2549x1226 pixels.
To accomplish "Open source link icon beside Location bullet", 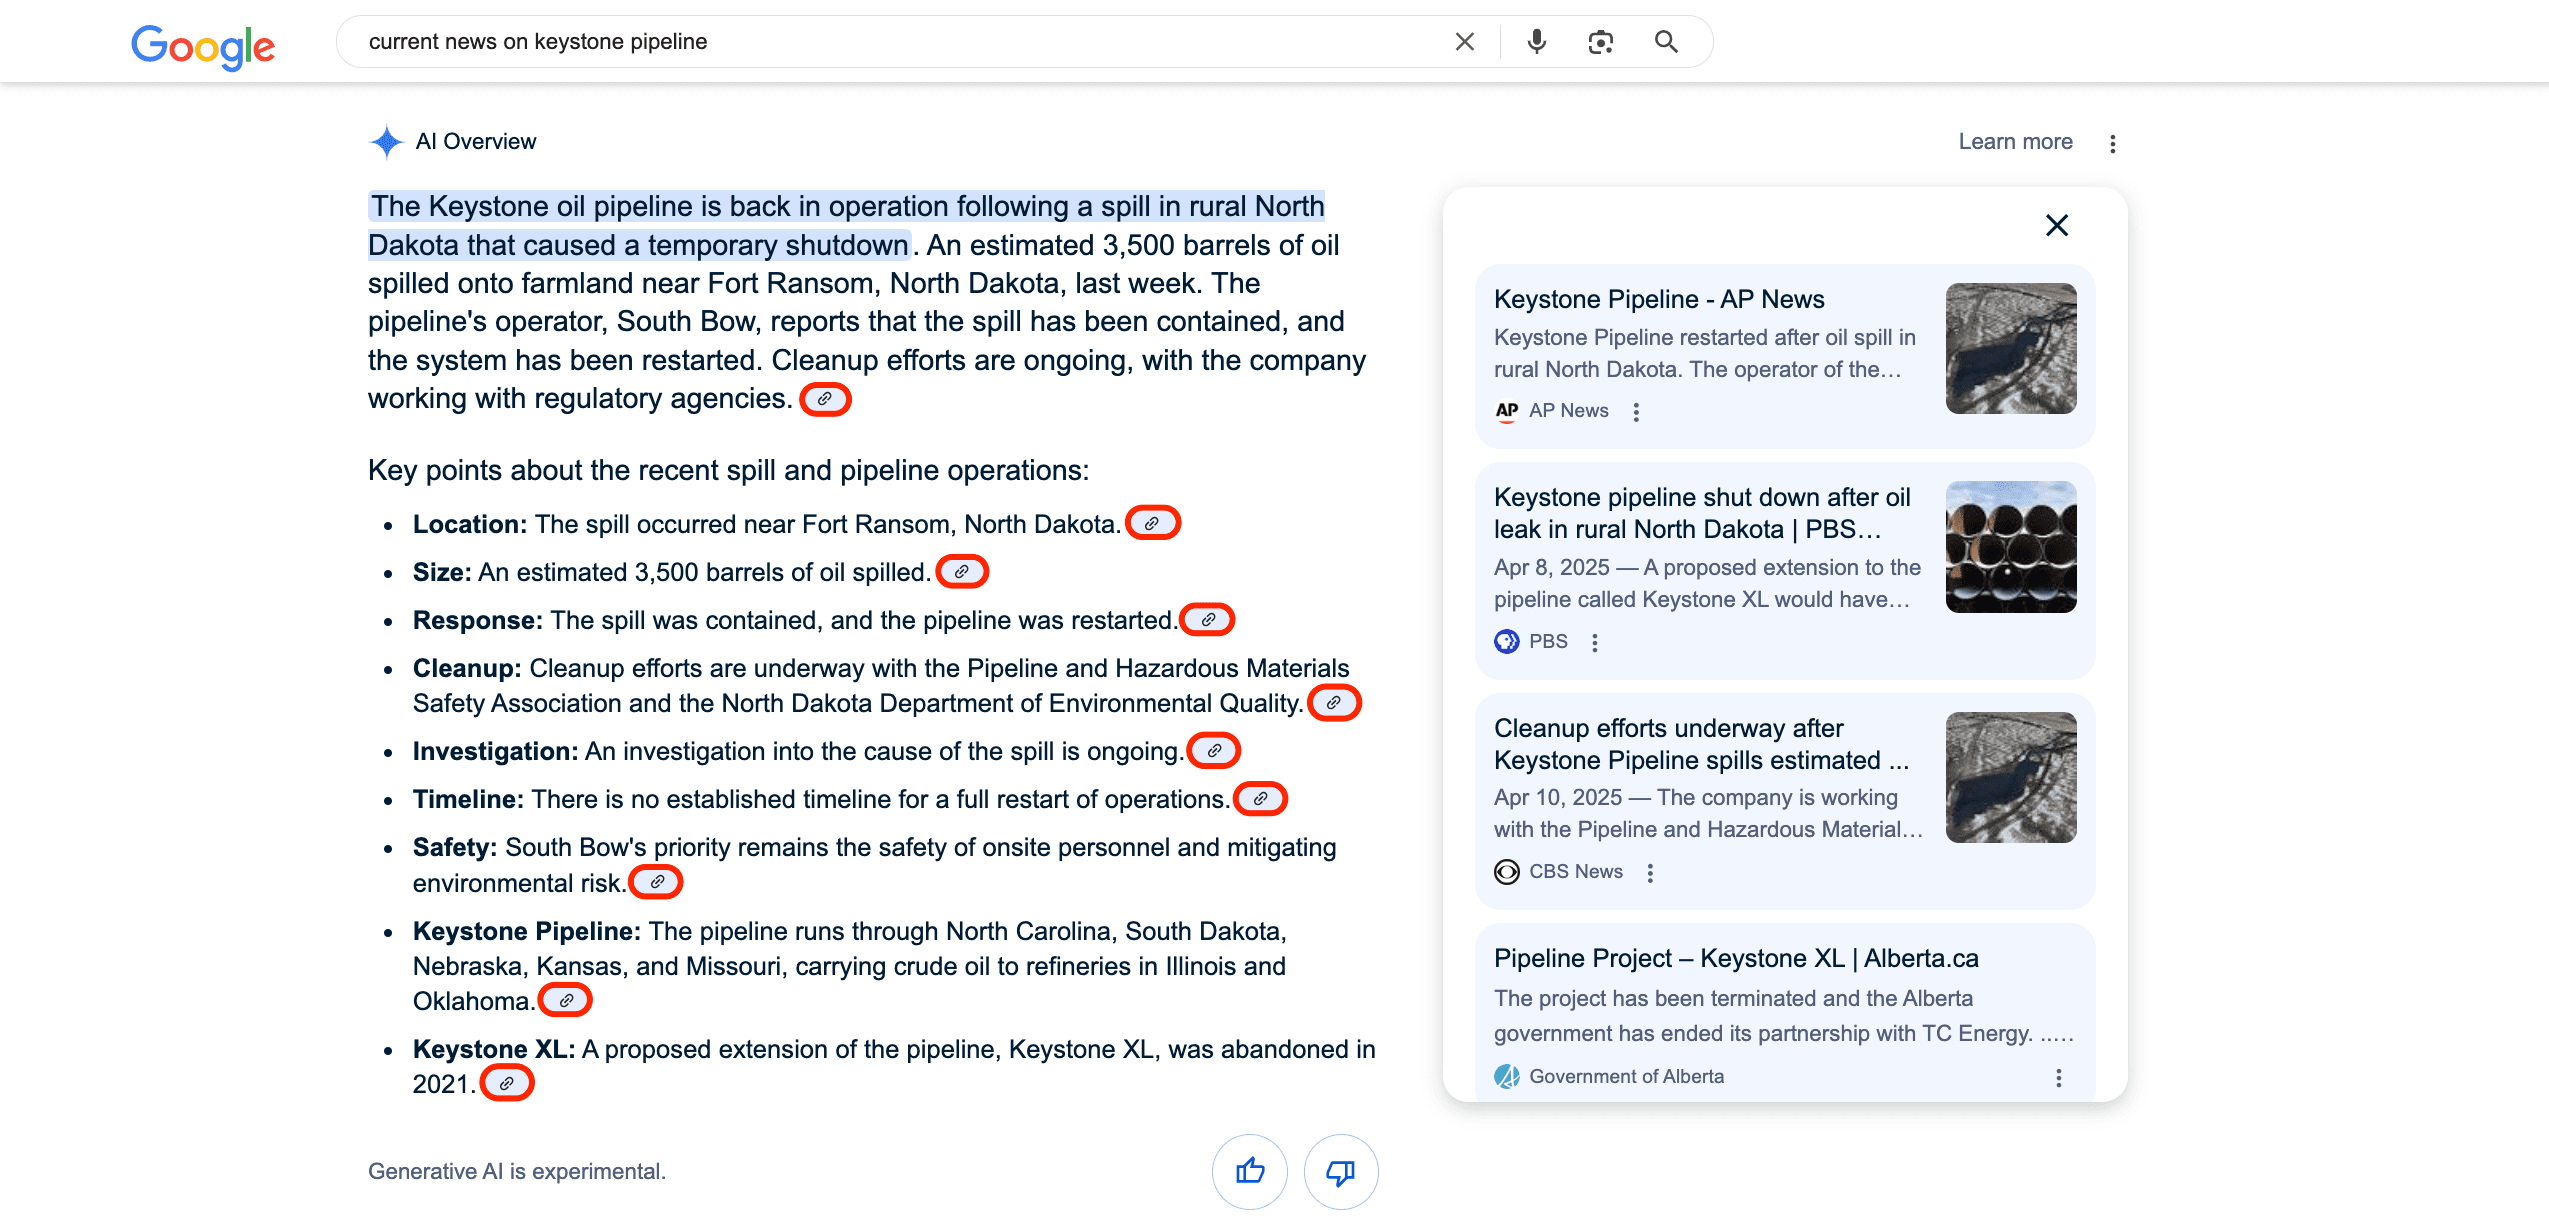I will tap(1152, 523).
